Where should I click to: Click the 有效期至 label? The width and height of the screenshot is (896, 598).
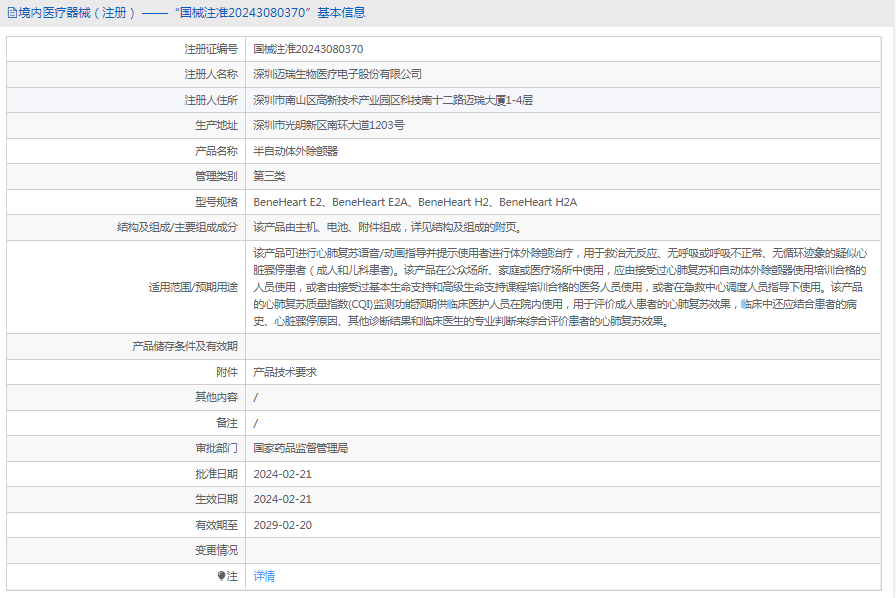point(216,525)
